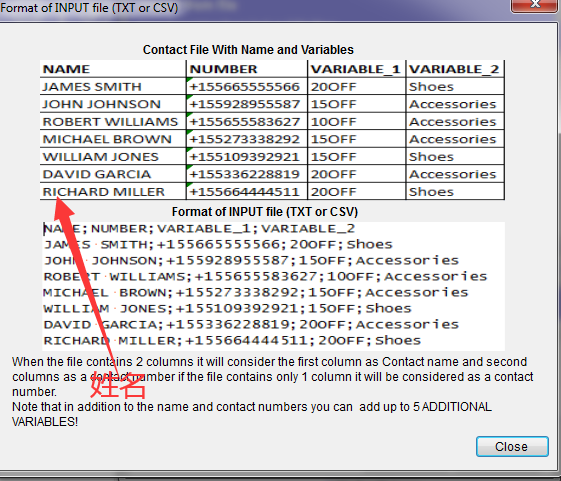Select the NAME header cell in the table
Screen dimensions: 561x481
pos(113,69)
